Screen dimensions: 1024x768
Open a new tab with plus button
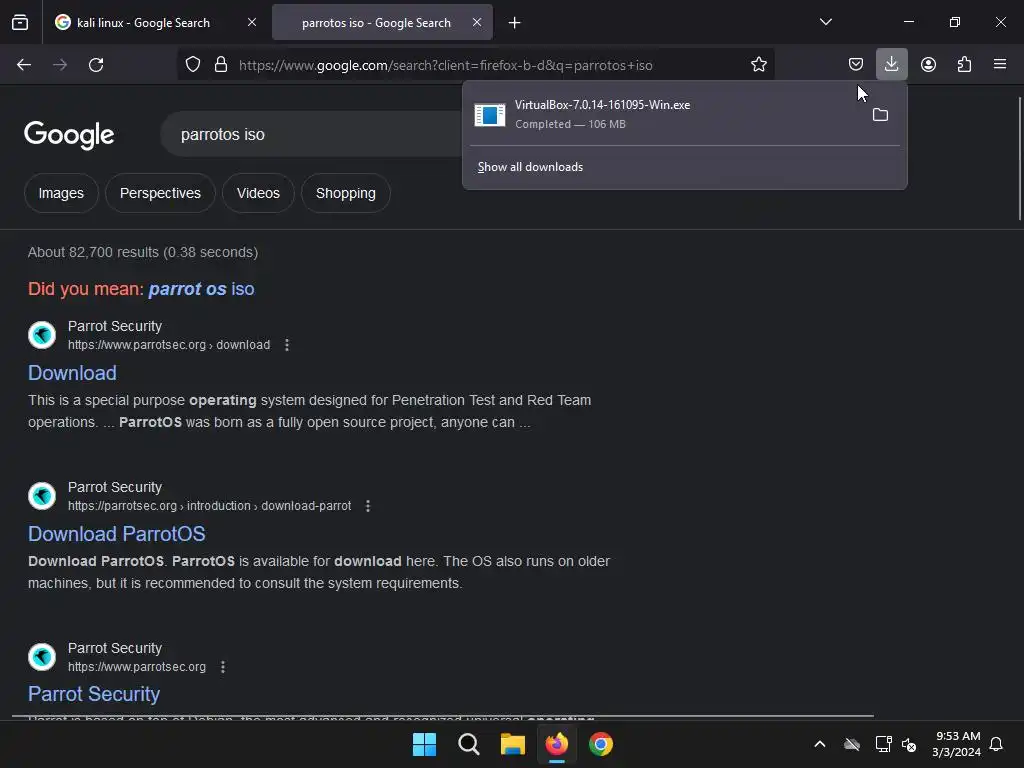pos(515,23)
